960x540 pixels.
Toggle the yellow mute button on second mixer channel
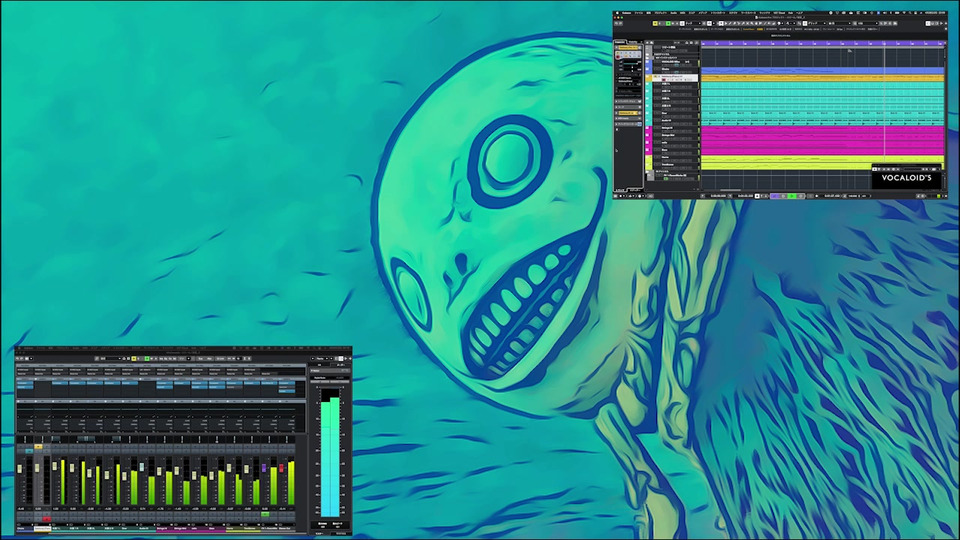click(x=38, y=446)
